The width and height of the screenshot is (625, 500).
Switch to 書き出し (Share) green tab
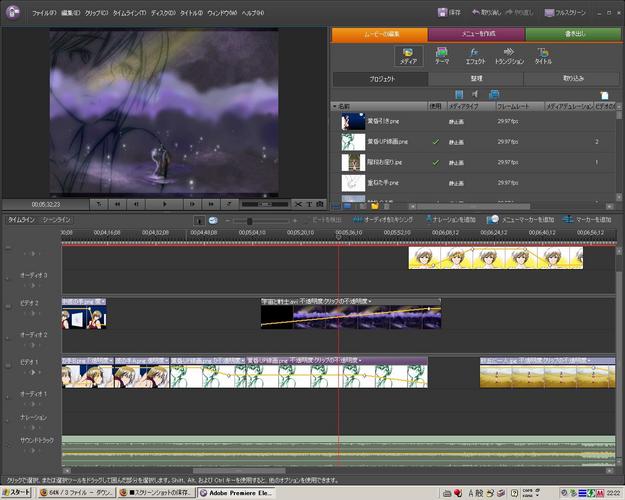point(573,34)
